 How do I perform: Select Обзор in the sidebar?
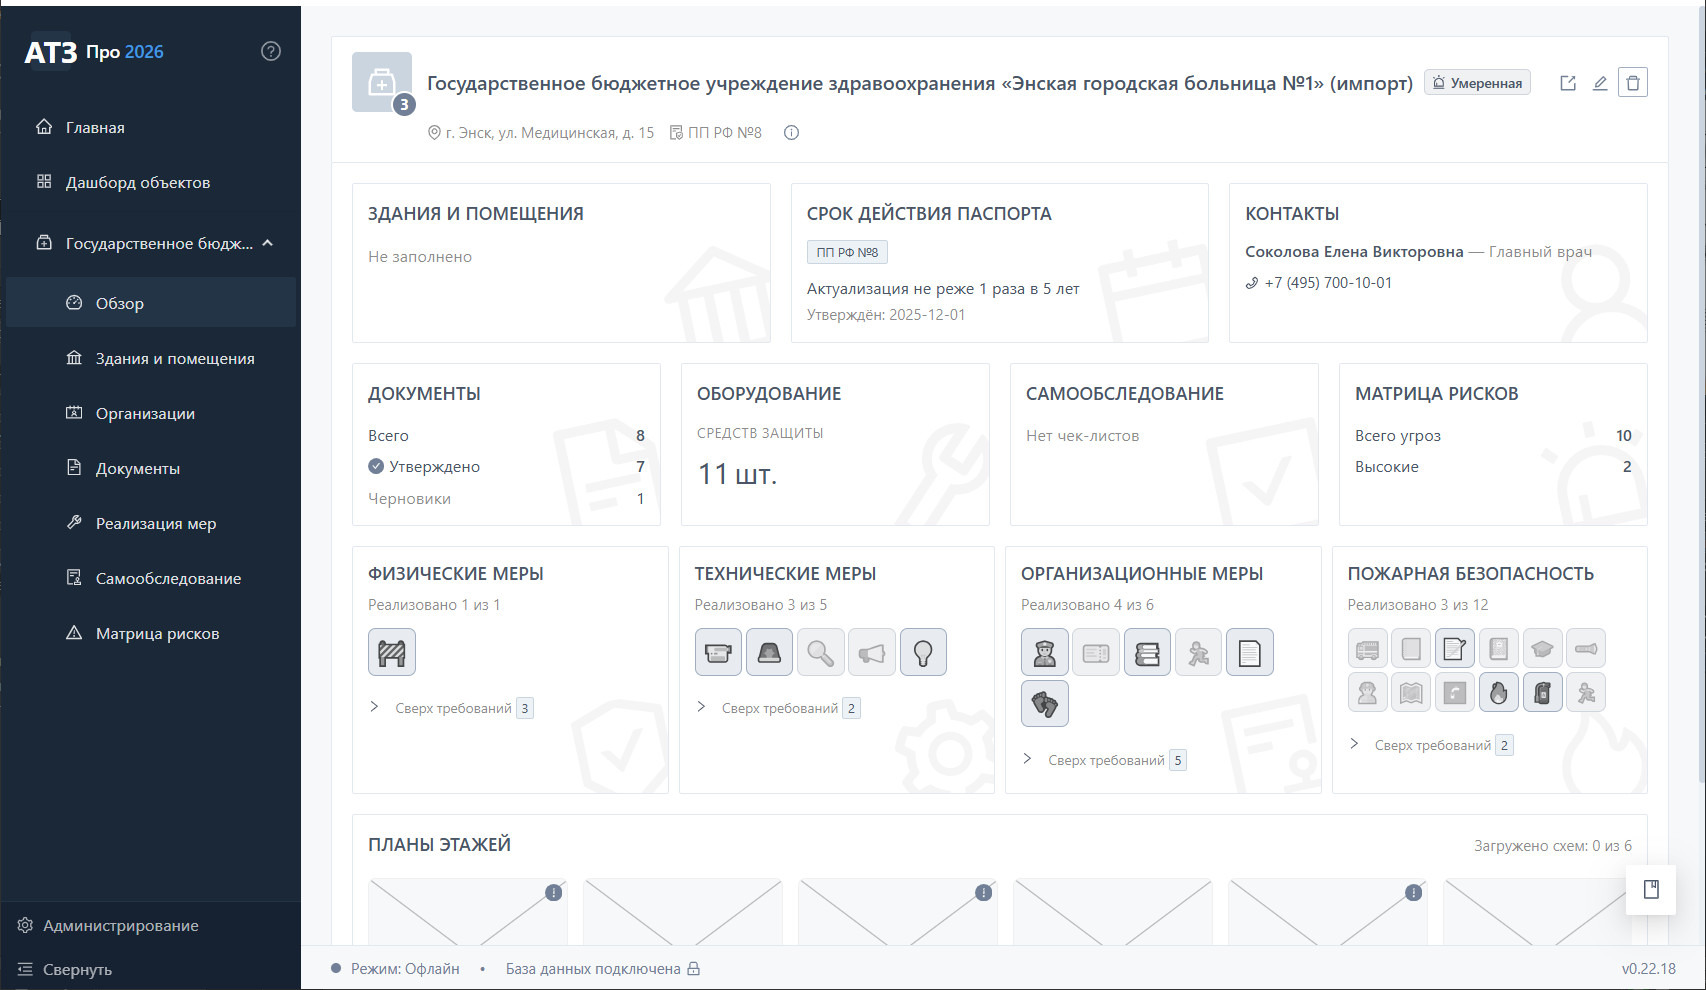click(150, 303)
